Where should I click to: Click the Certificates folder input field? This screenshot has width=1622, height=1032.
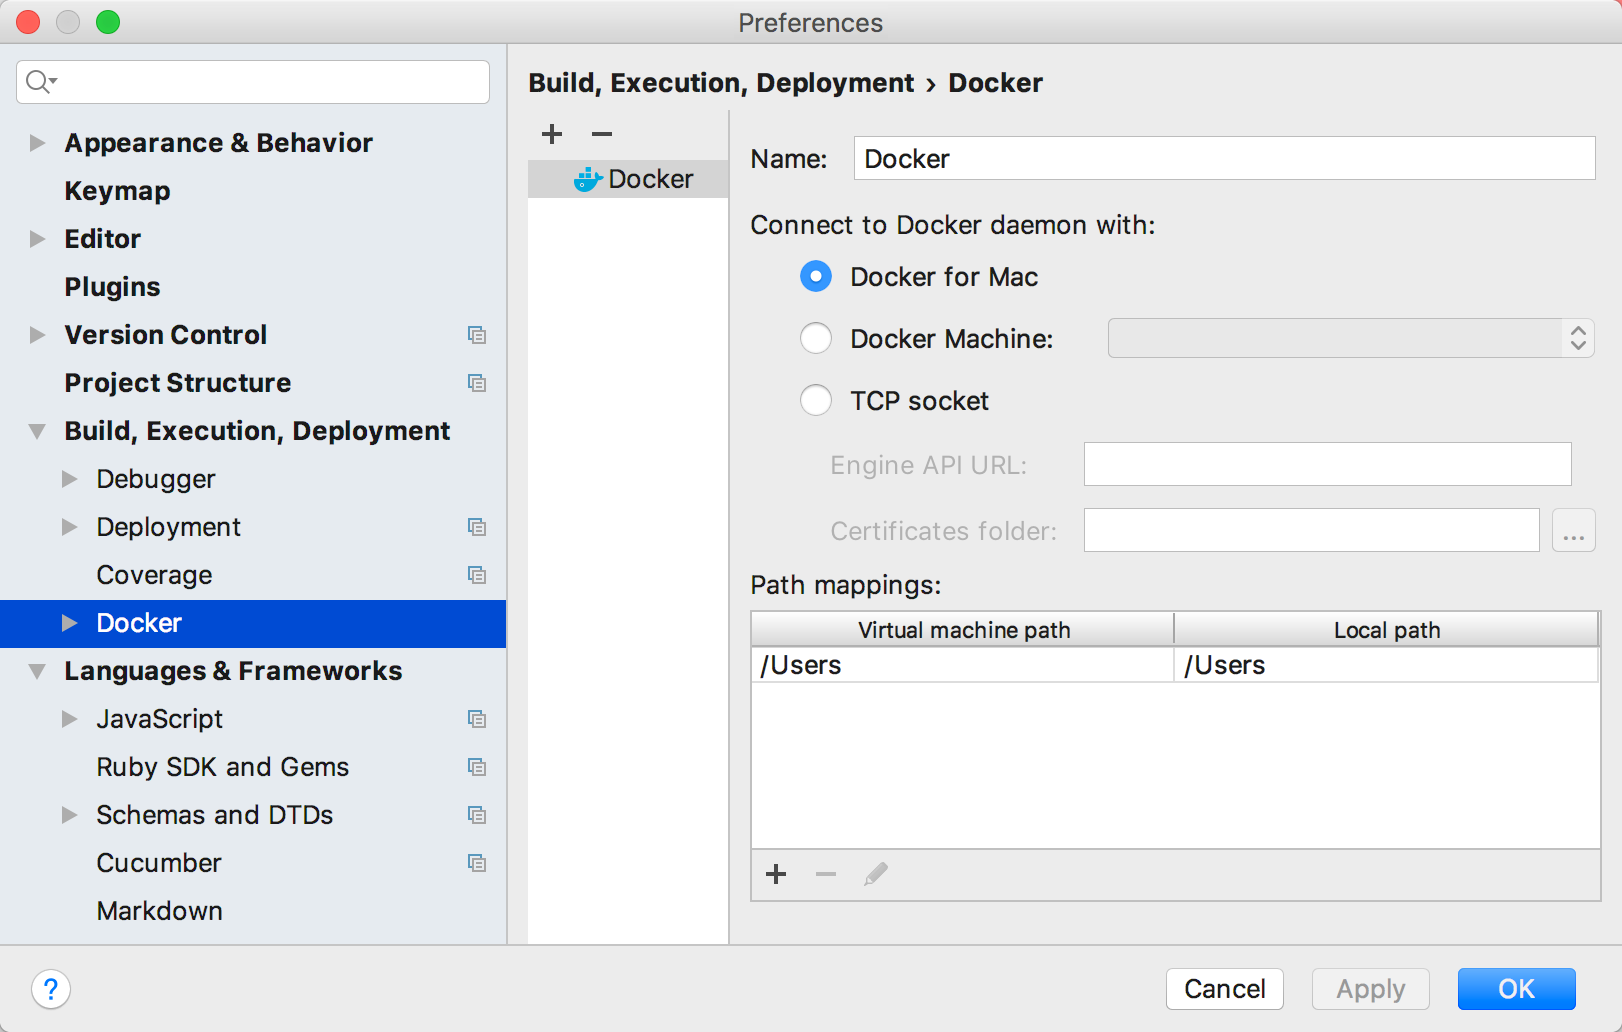[1312, 530]
